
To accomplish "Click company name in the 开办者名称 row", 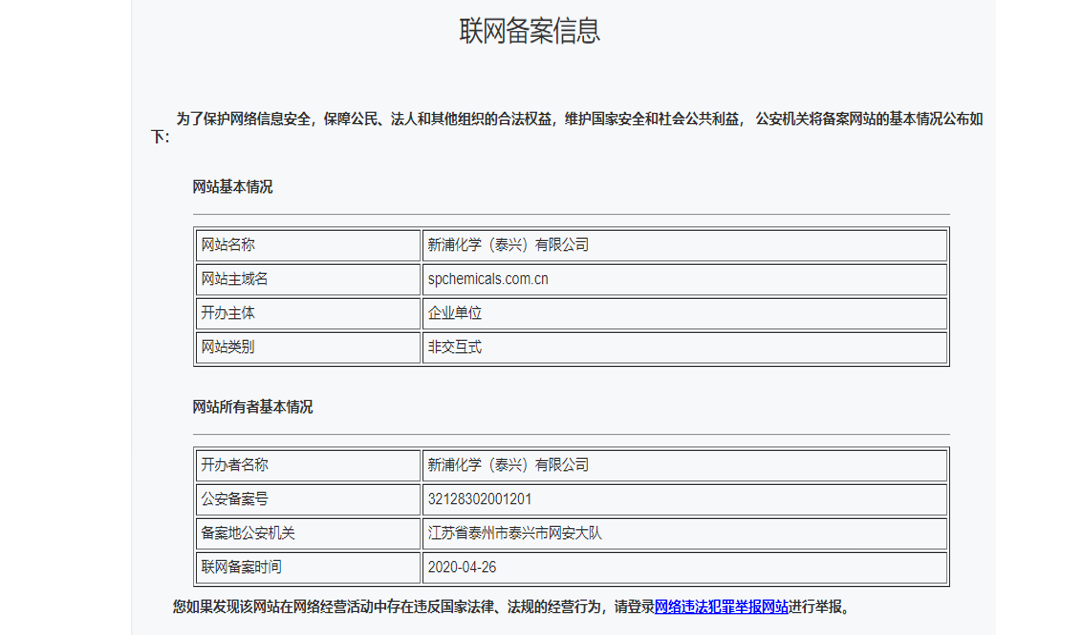I will (x=508, y=464).
